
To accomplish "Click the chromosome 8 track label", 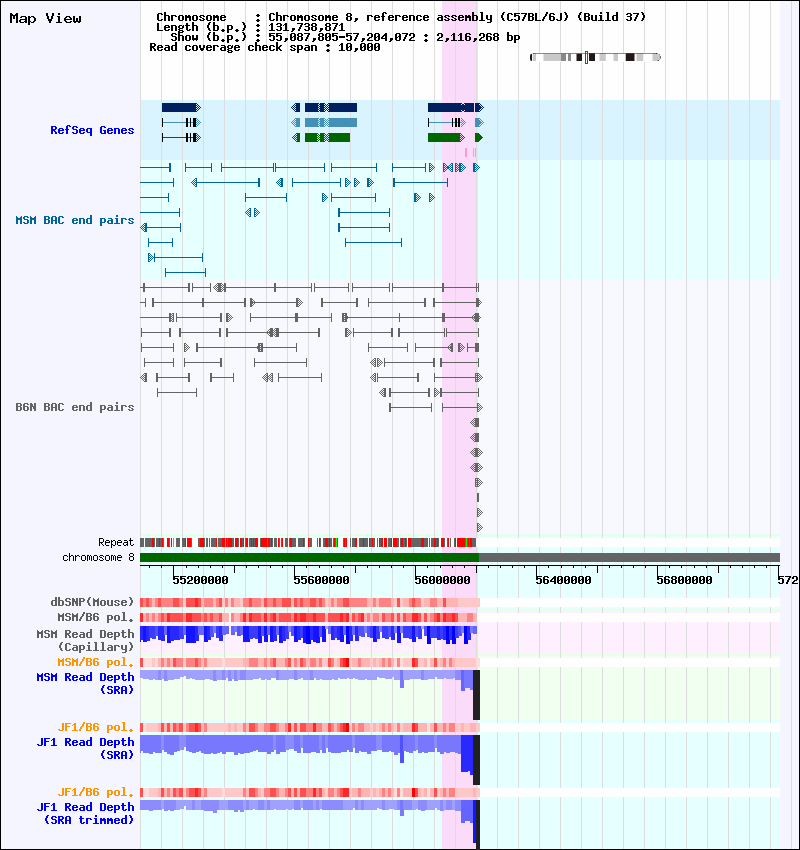I will [x=98, y=557].
